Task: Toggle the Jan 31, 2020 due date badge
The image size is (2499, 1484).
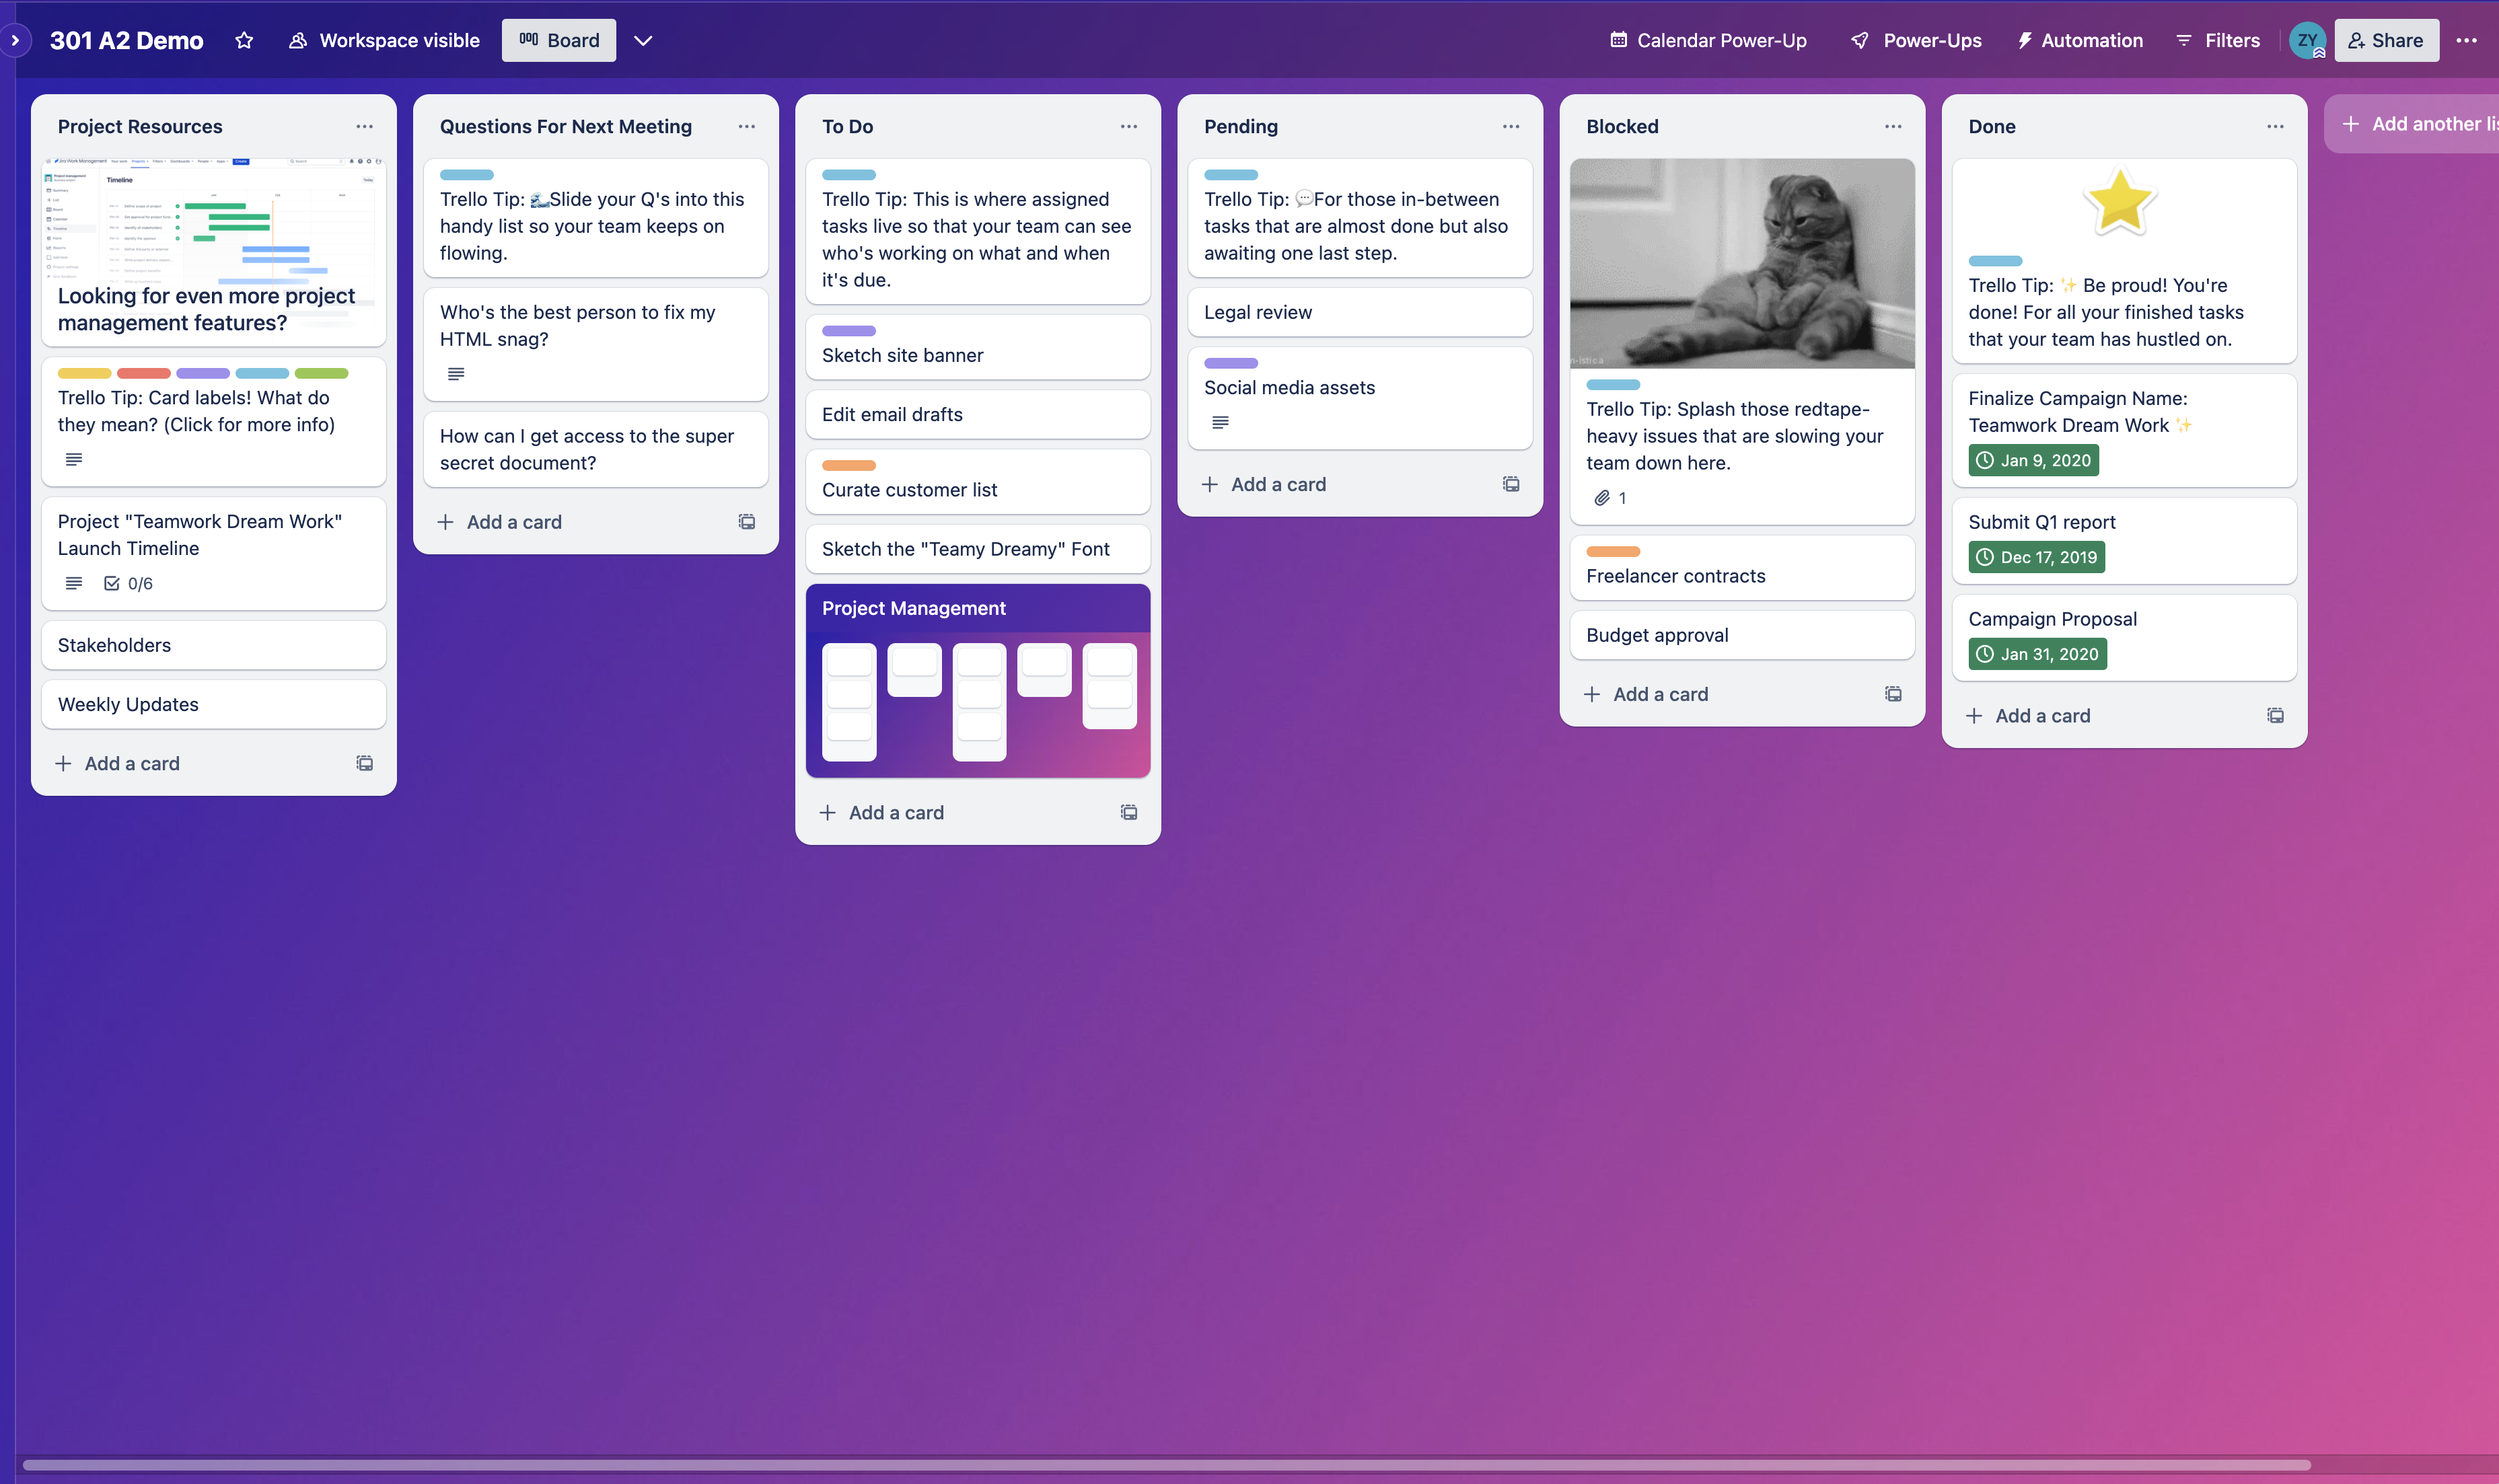Action: pos(2037,655)
